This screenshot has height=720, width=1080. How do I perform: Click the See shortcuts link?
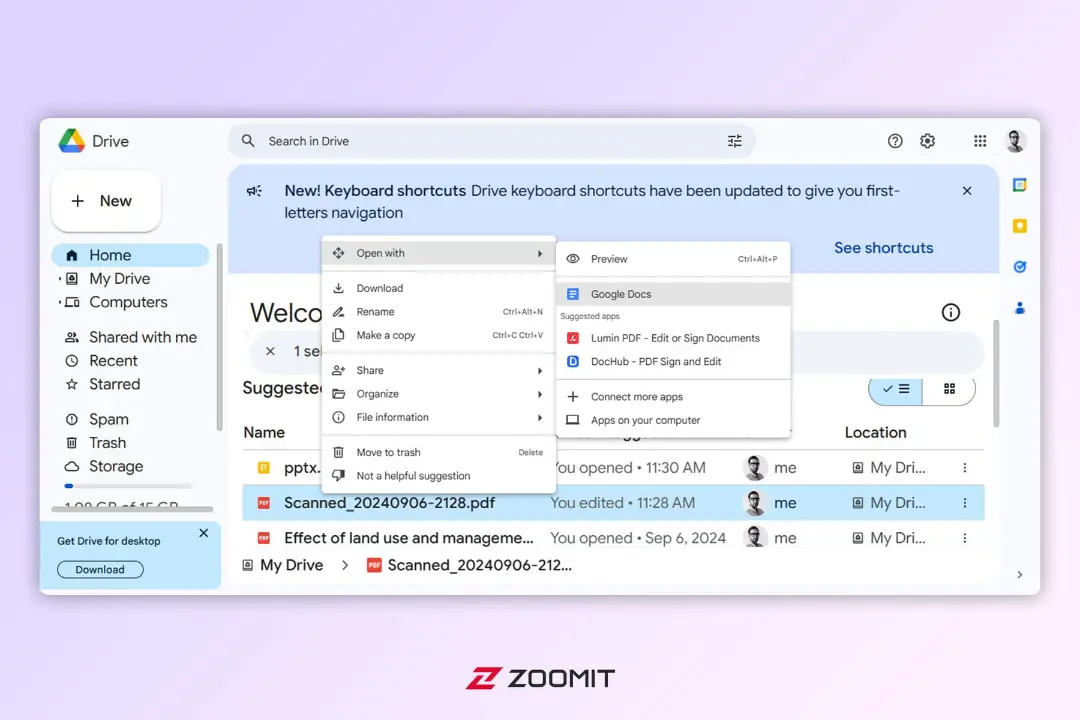point(884,247)
